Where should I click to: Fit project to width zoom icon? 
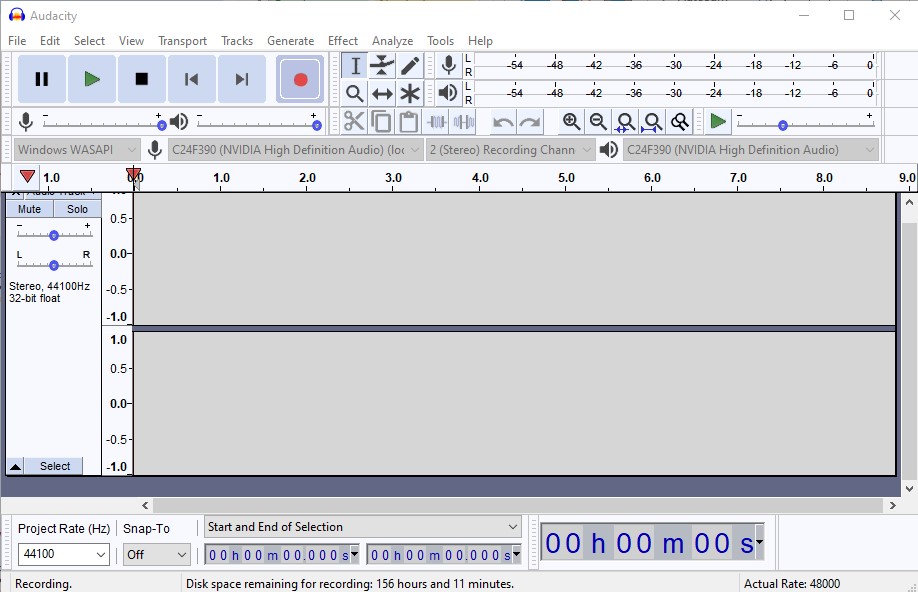[652, 121]
